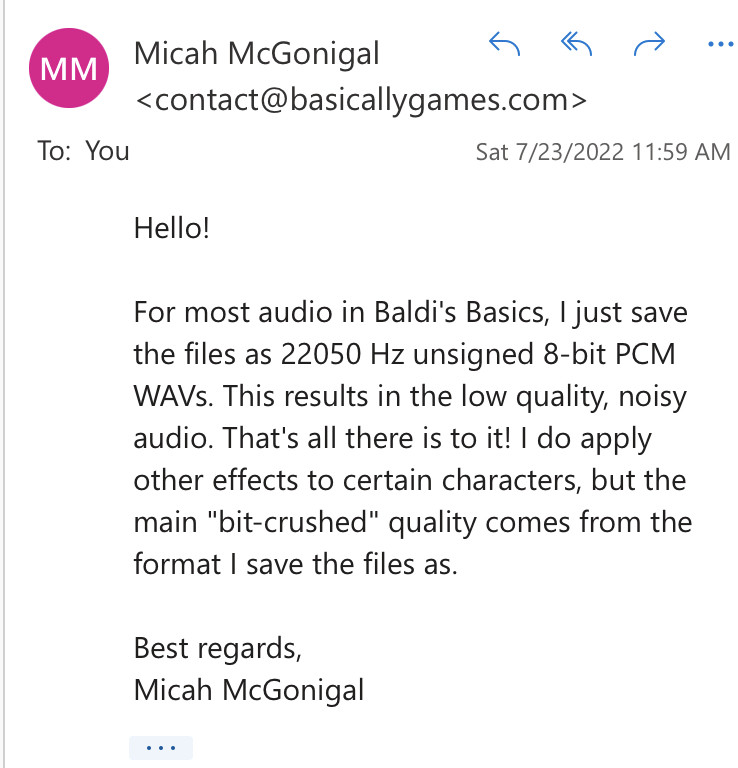Expand the collapsed message ellipsis below signature
Image resolution: width=738 pixels, height=768 pixels.
tap(160, 747)
